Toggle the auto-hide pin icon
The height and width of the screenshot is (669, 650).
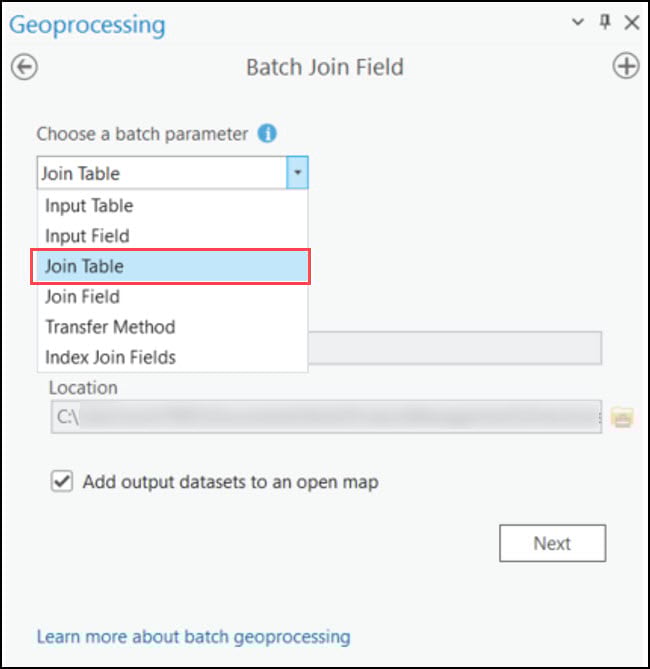604,22
